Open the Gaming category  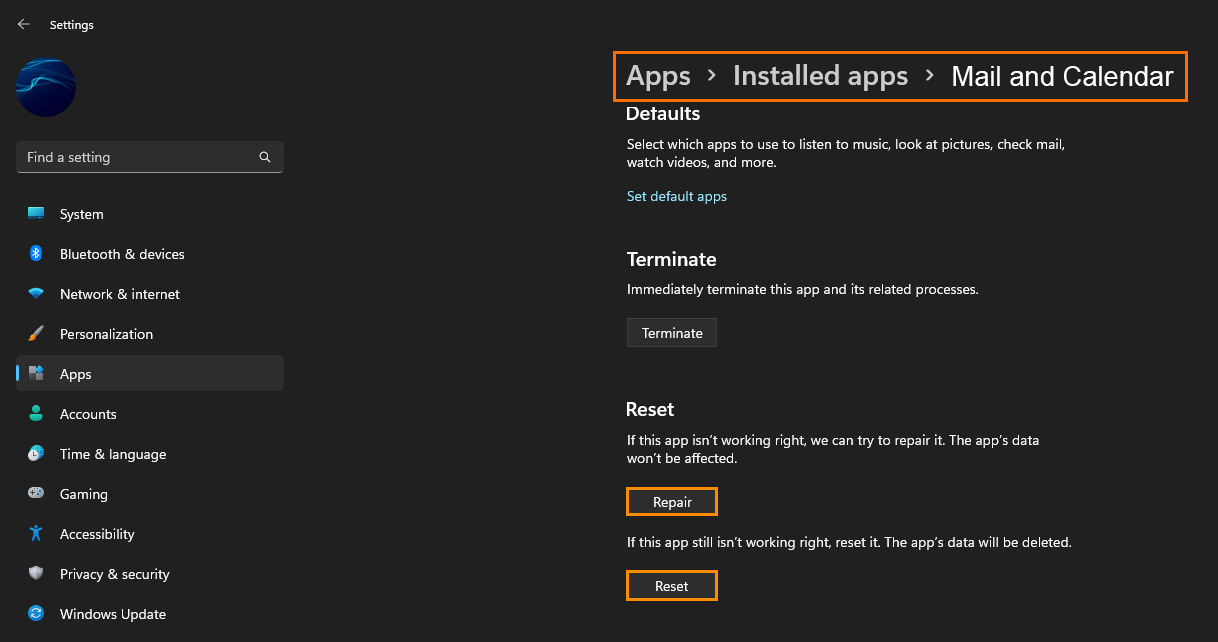coord(150,494)
